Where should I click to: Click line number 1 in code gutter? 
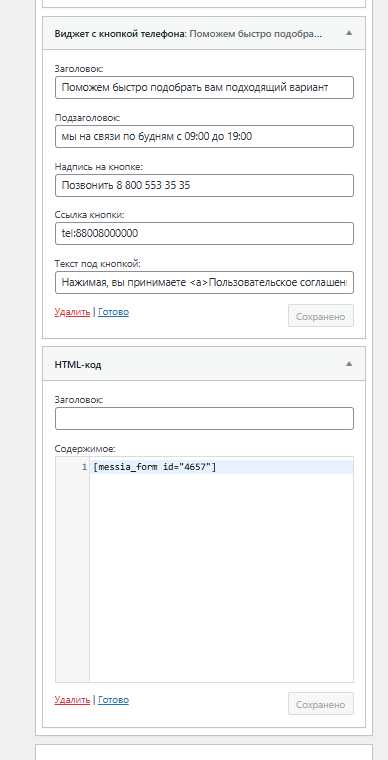coord(84,467)
